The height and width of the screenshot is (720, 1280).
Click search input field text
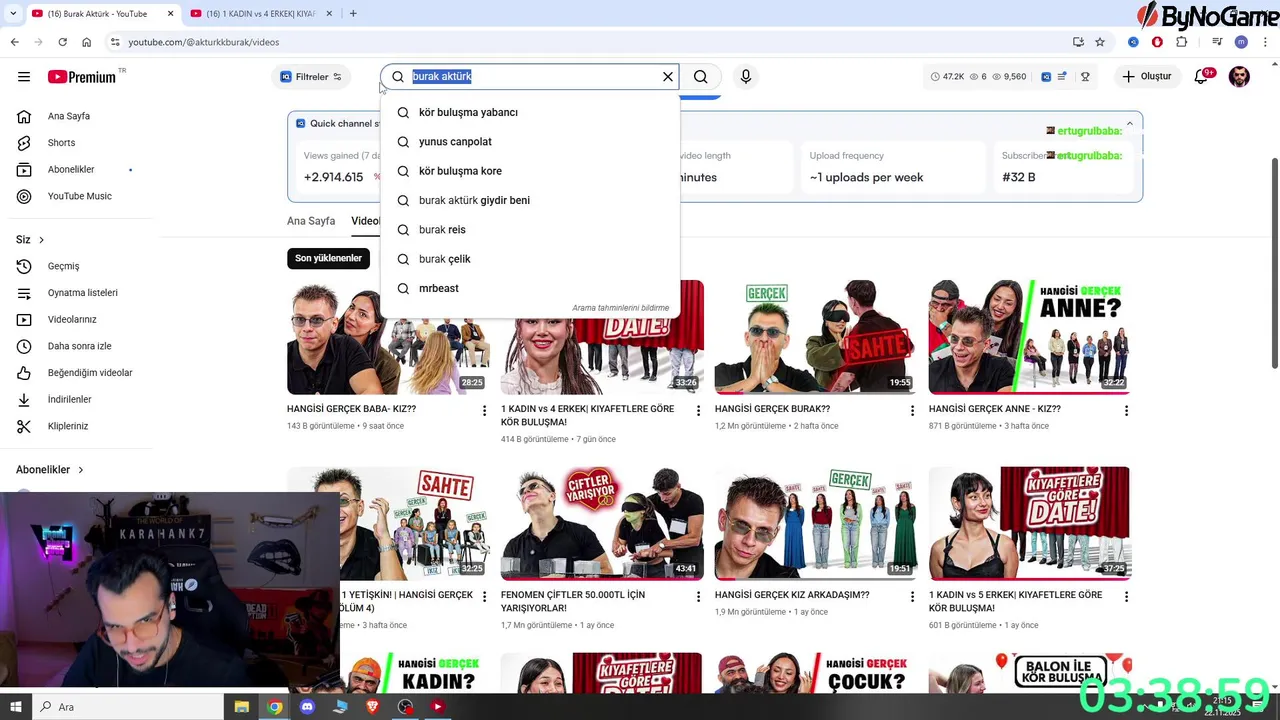point(442,77)
